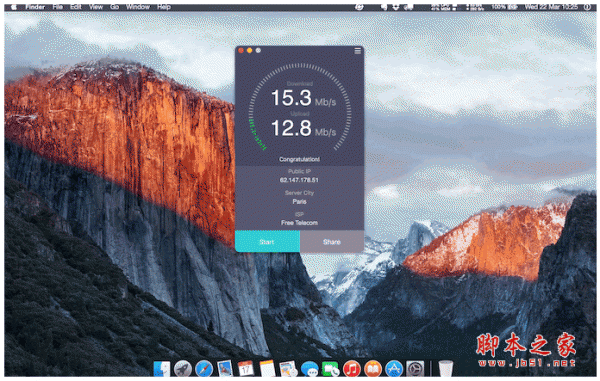The image size is (600, 381).
Task: Close the speed test window
Action: [x=241, y=50]
